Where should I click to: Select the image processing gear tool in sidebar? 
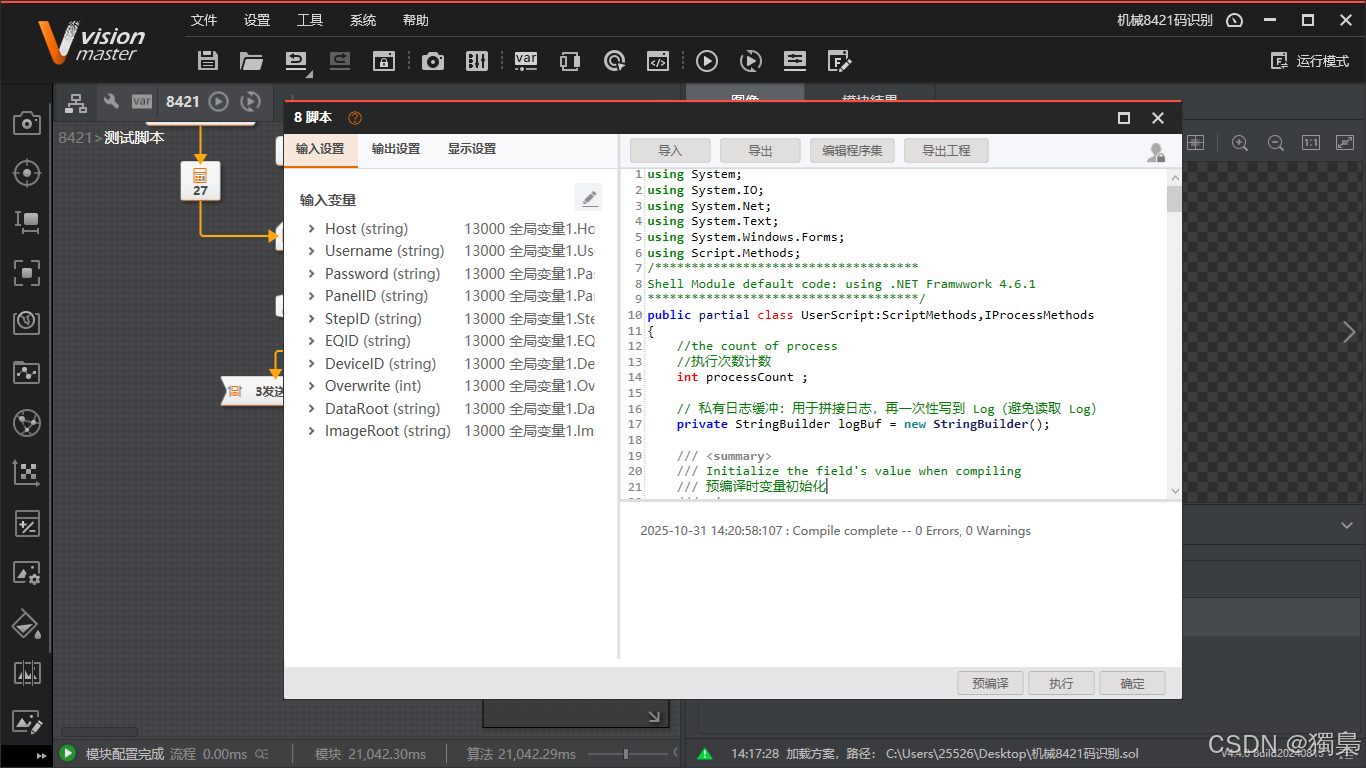pos(26,572)
